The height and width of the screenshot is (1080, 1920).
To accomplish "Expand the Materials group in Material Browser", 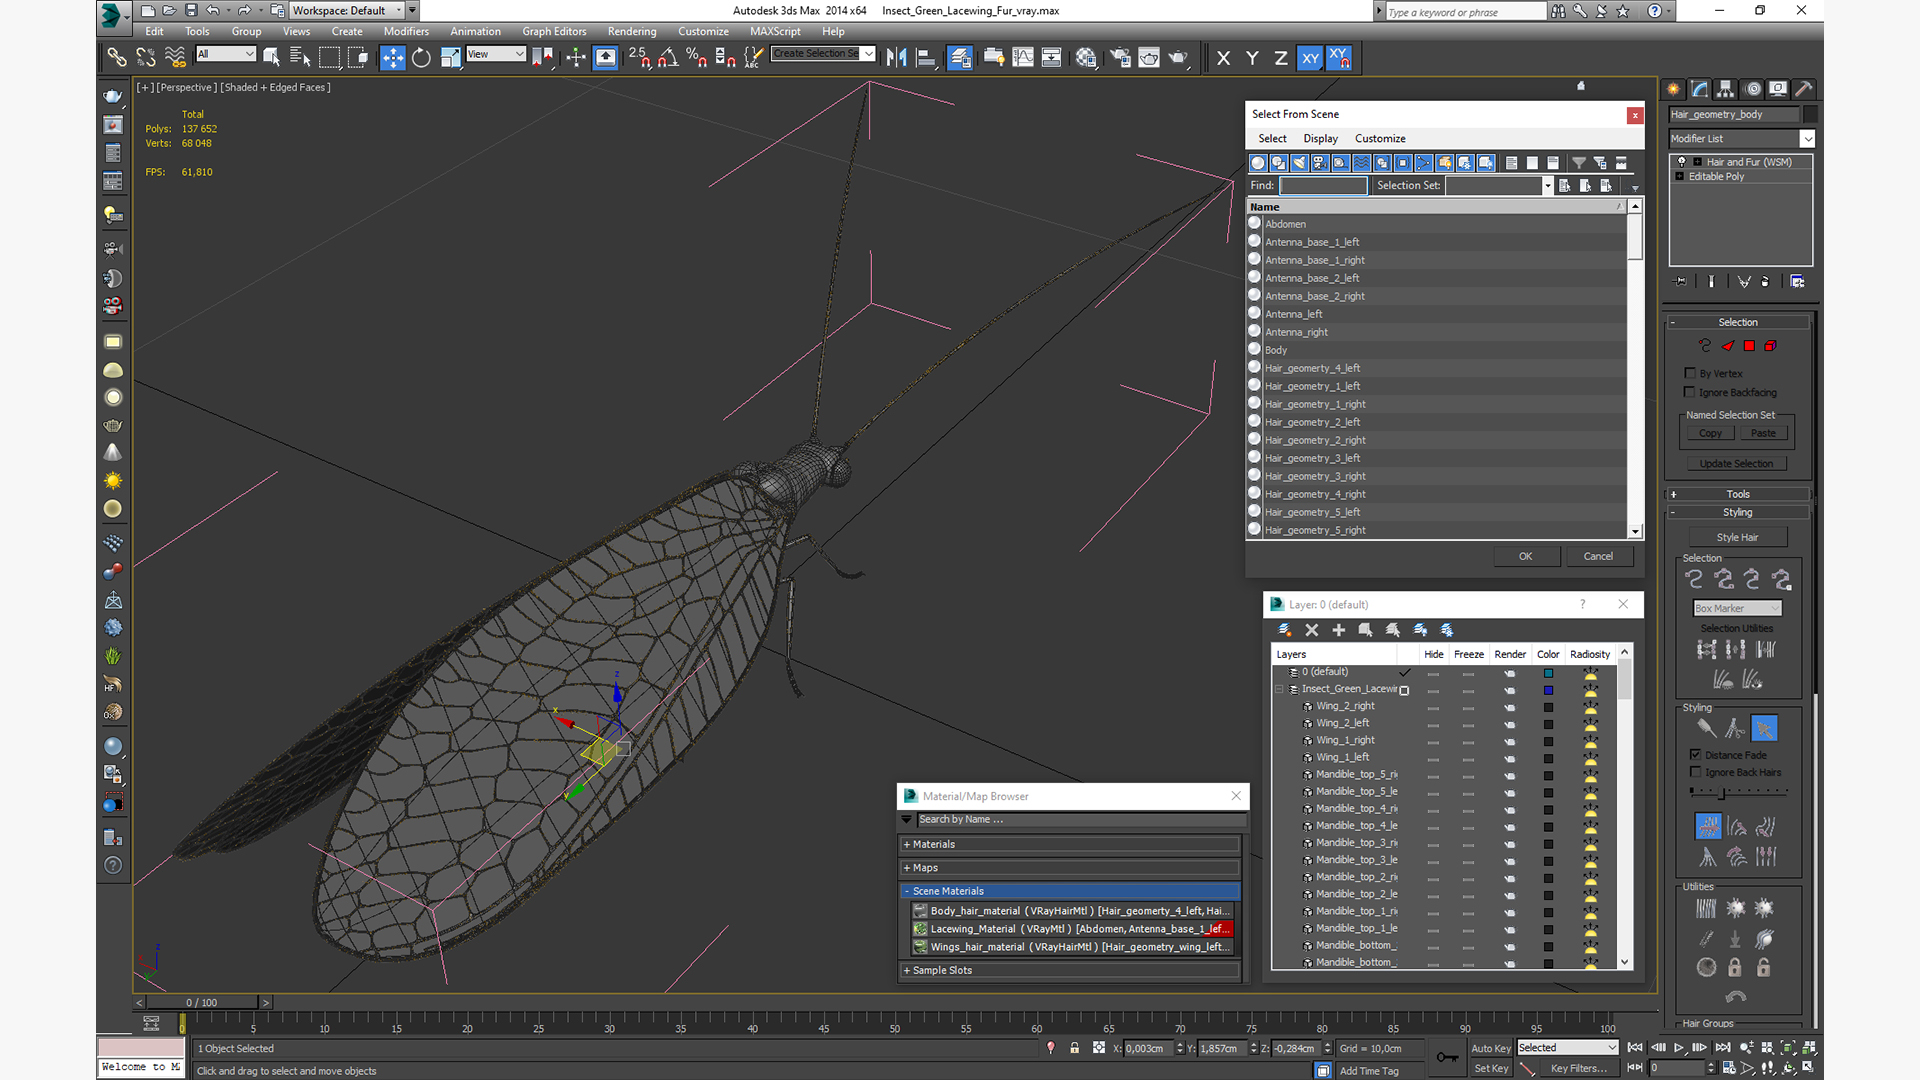I will [1070, 844].
